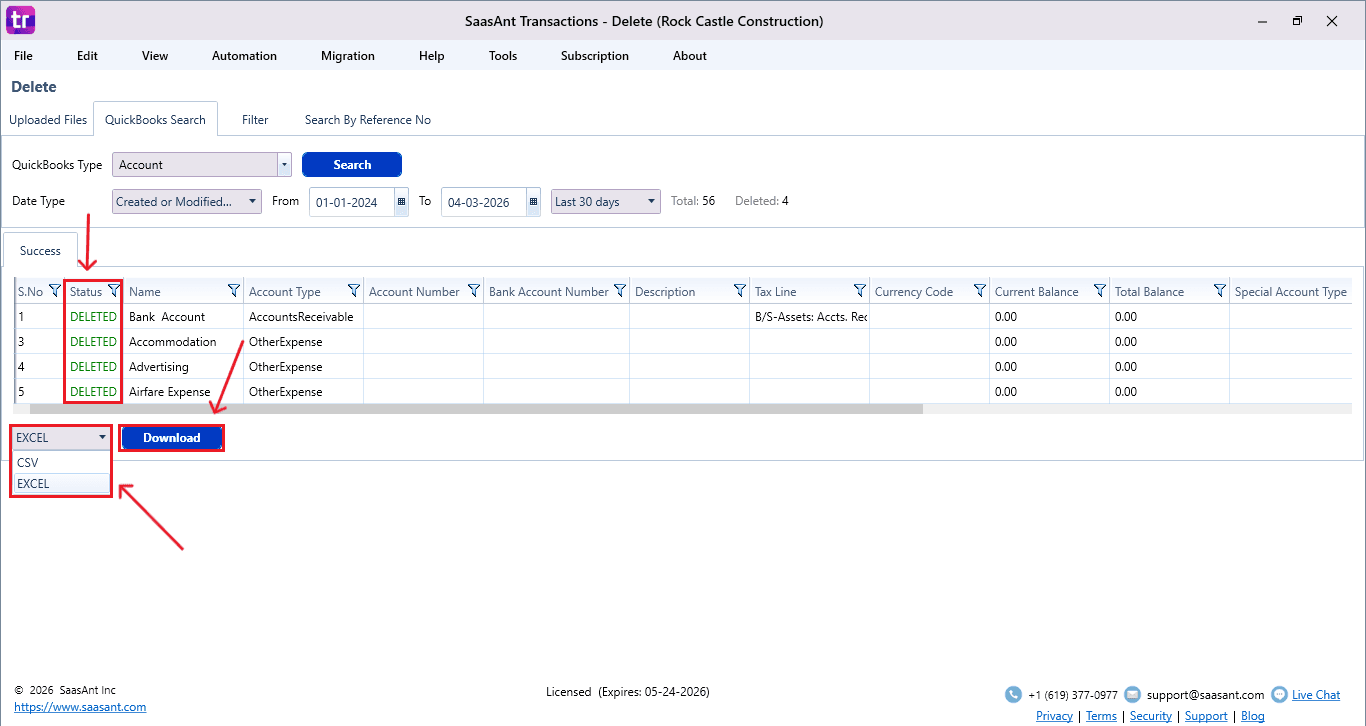This screenshot has height=726, width=1366.
Task: Follow the Privacy link
Action: [x=1054, y=716]
